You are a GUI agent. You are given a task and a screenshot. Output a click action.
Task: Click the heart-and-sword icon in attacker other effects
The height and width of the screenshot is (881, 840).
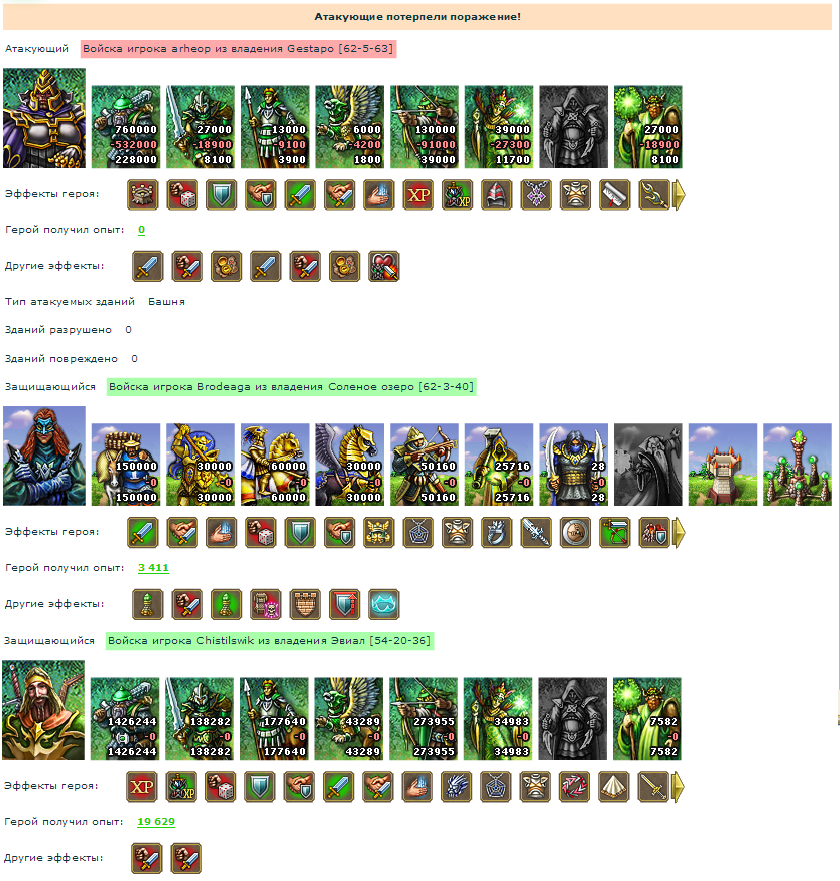coord(383,266)
